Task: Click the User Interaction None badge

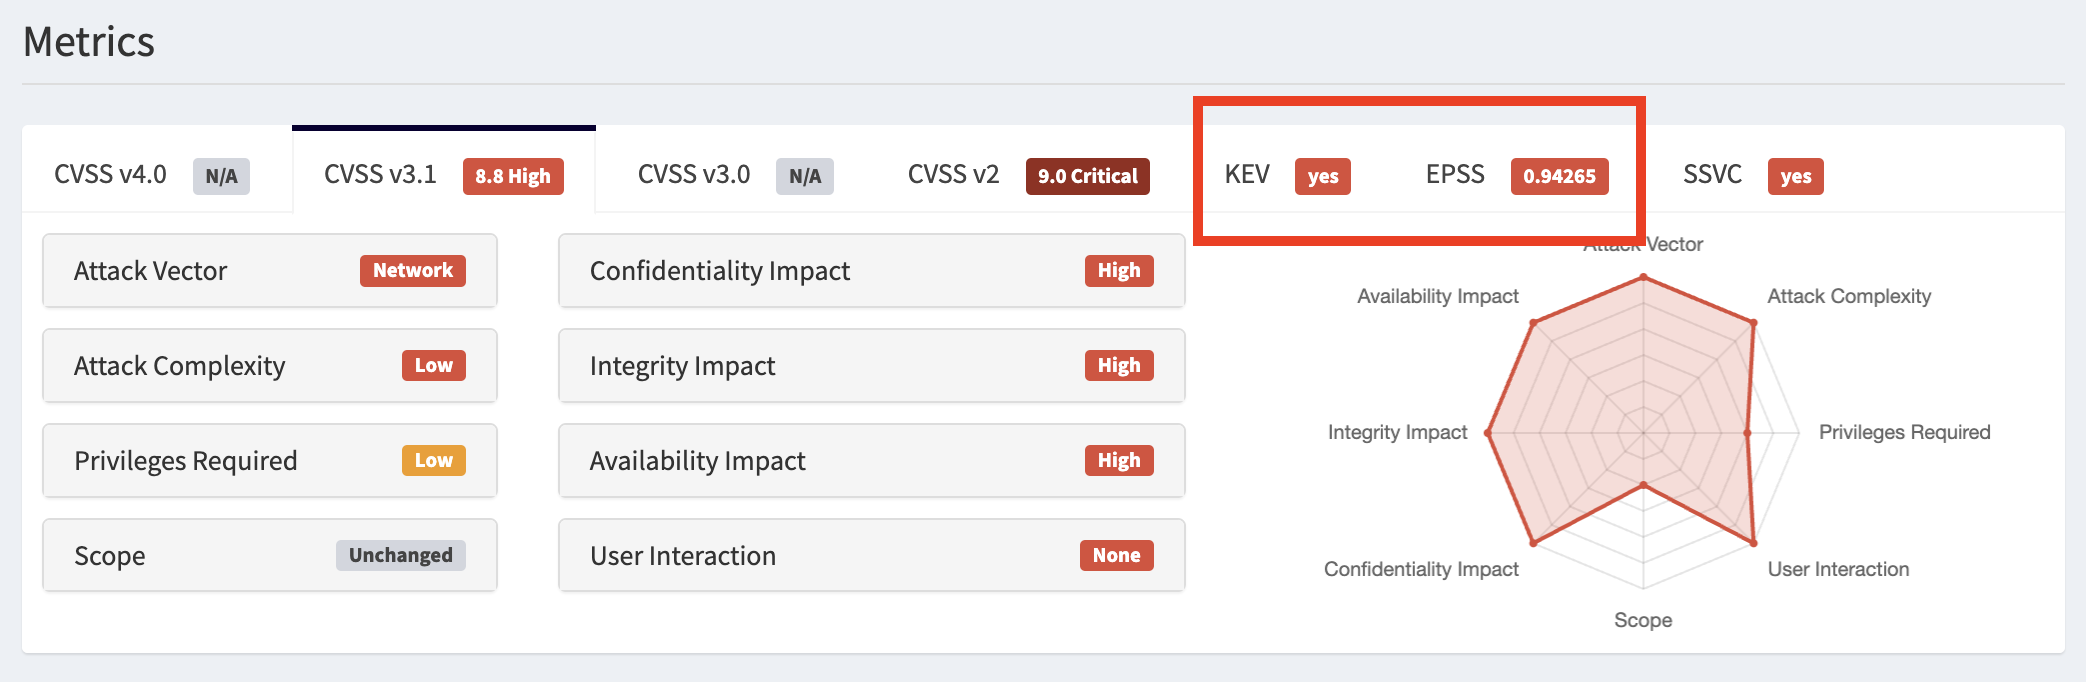Action: click(1116, 556)
